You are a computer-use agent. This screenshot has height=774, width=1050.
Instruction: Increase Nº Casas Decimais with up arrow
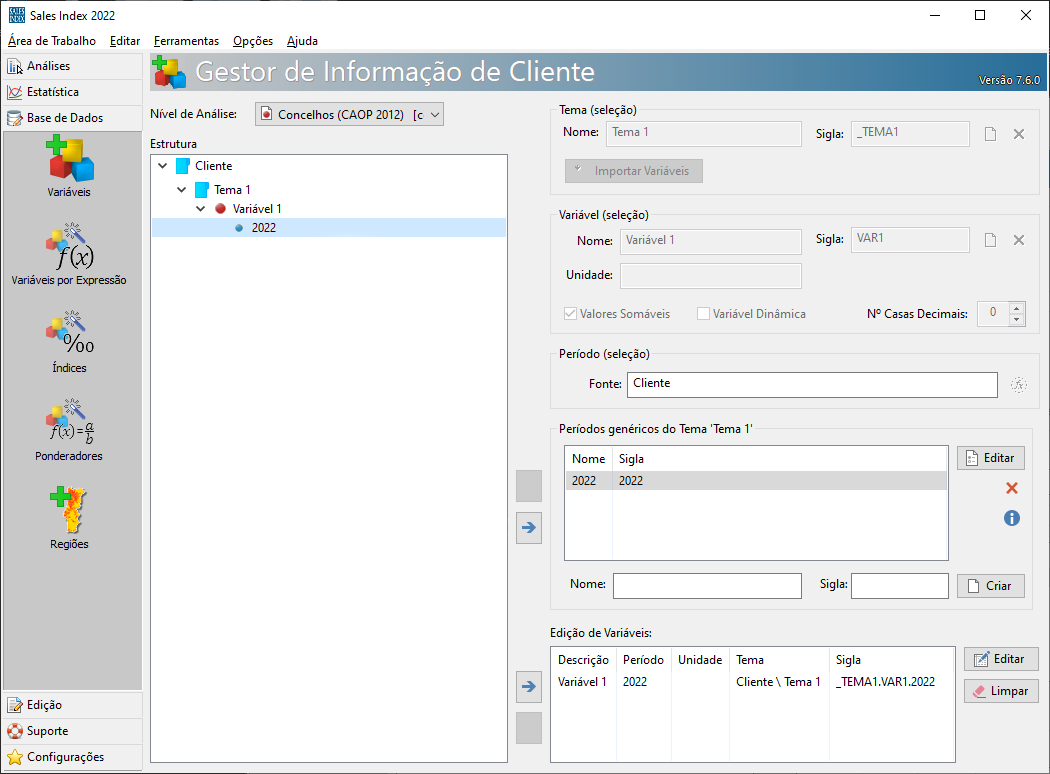pos(1017,308)
